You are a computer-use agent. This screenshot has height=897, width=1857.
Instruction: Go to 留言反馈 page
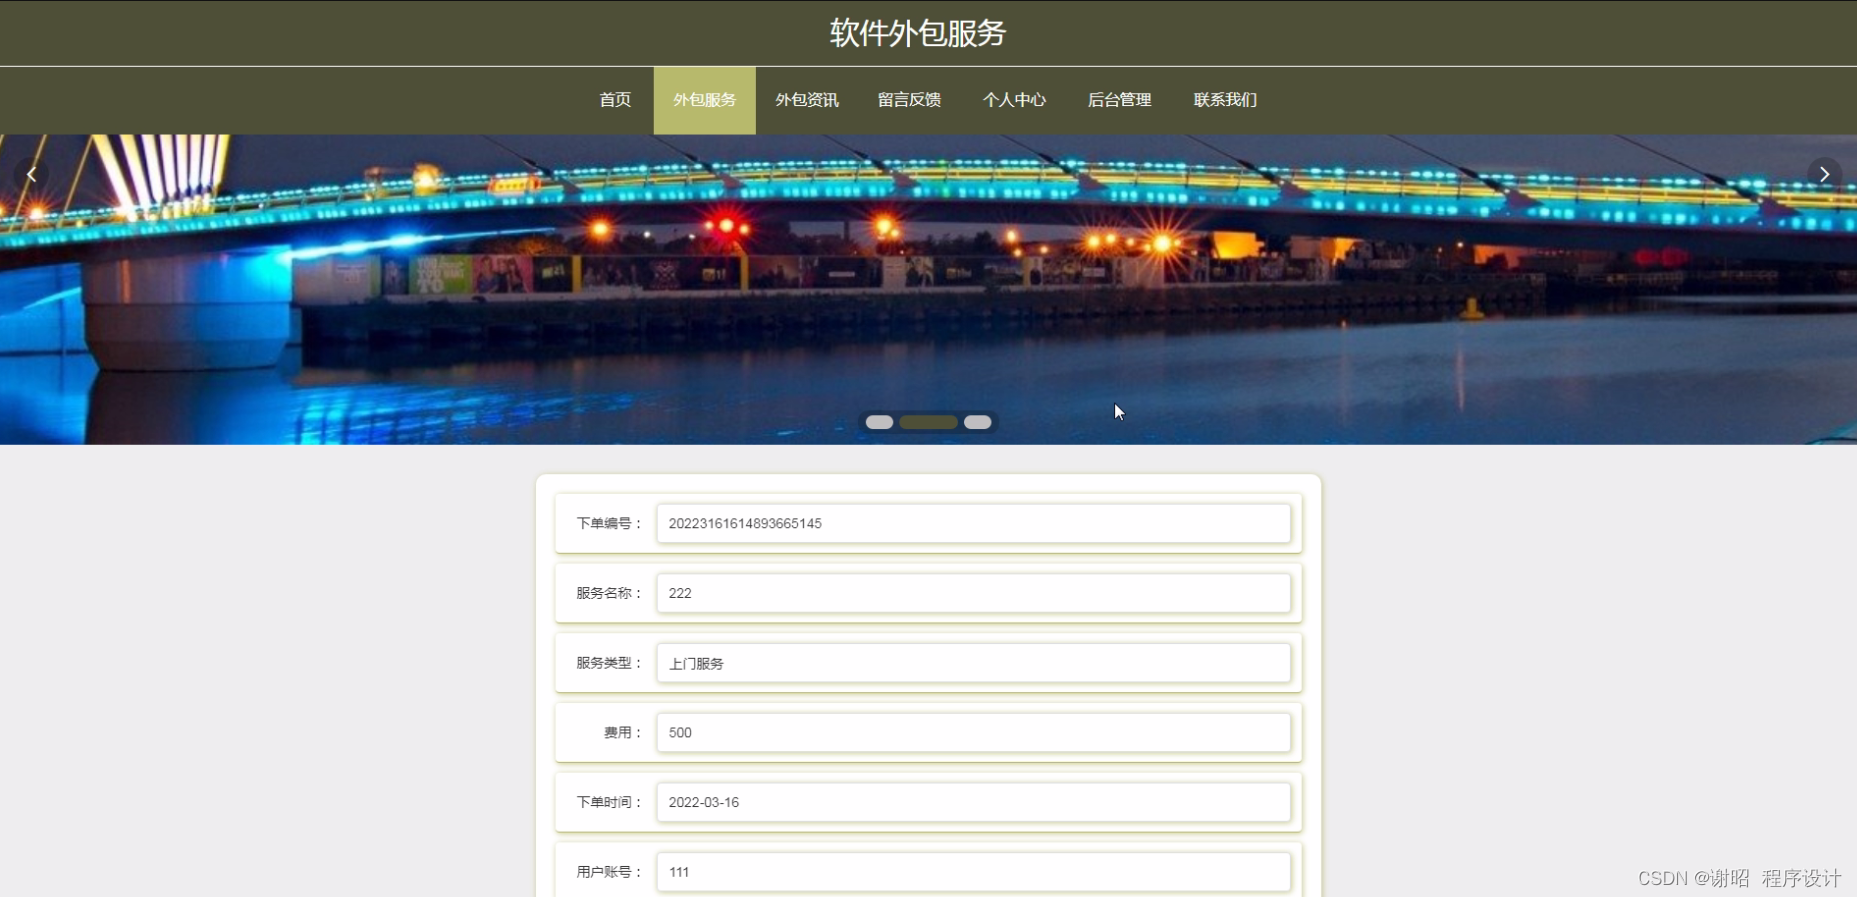tap(909, 100)
